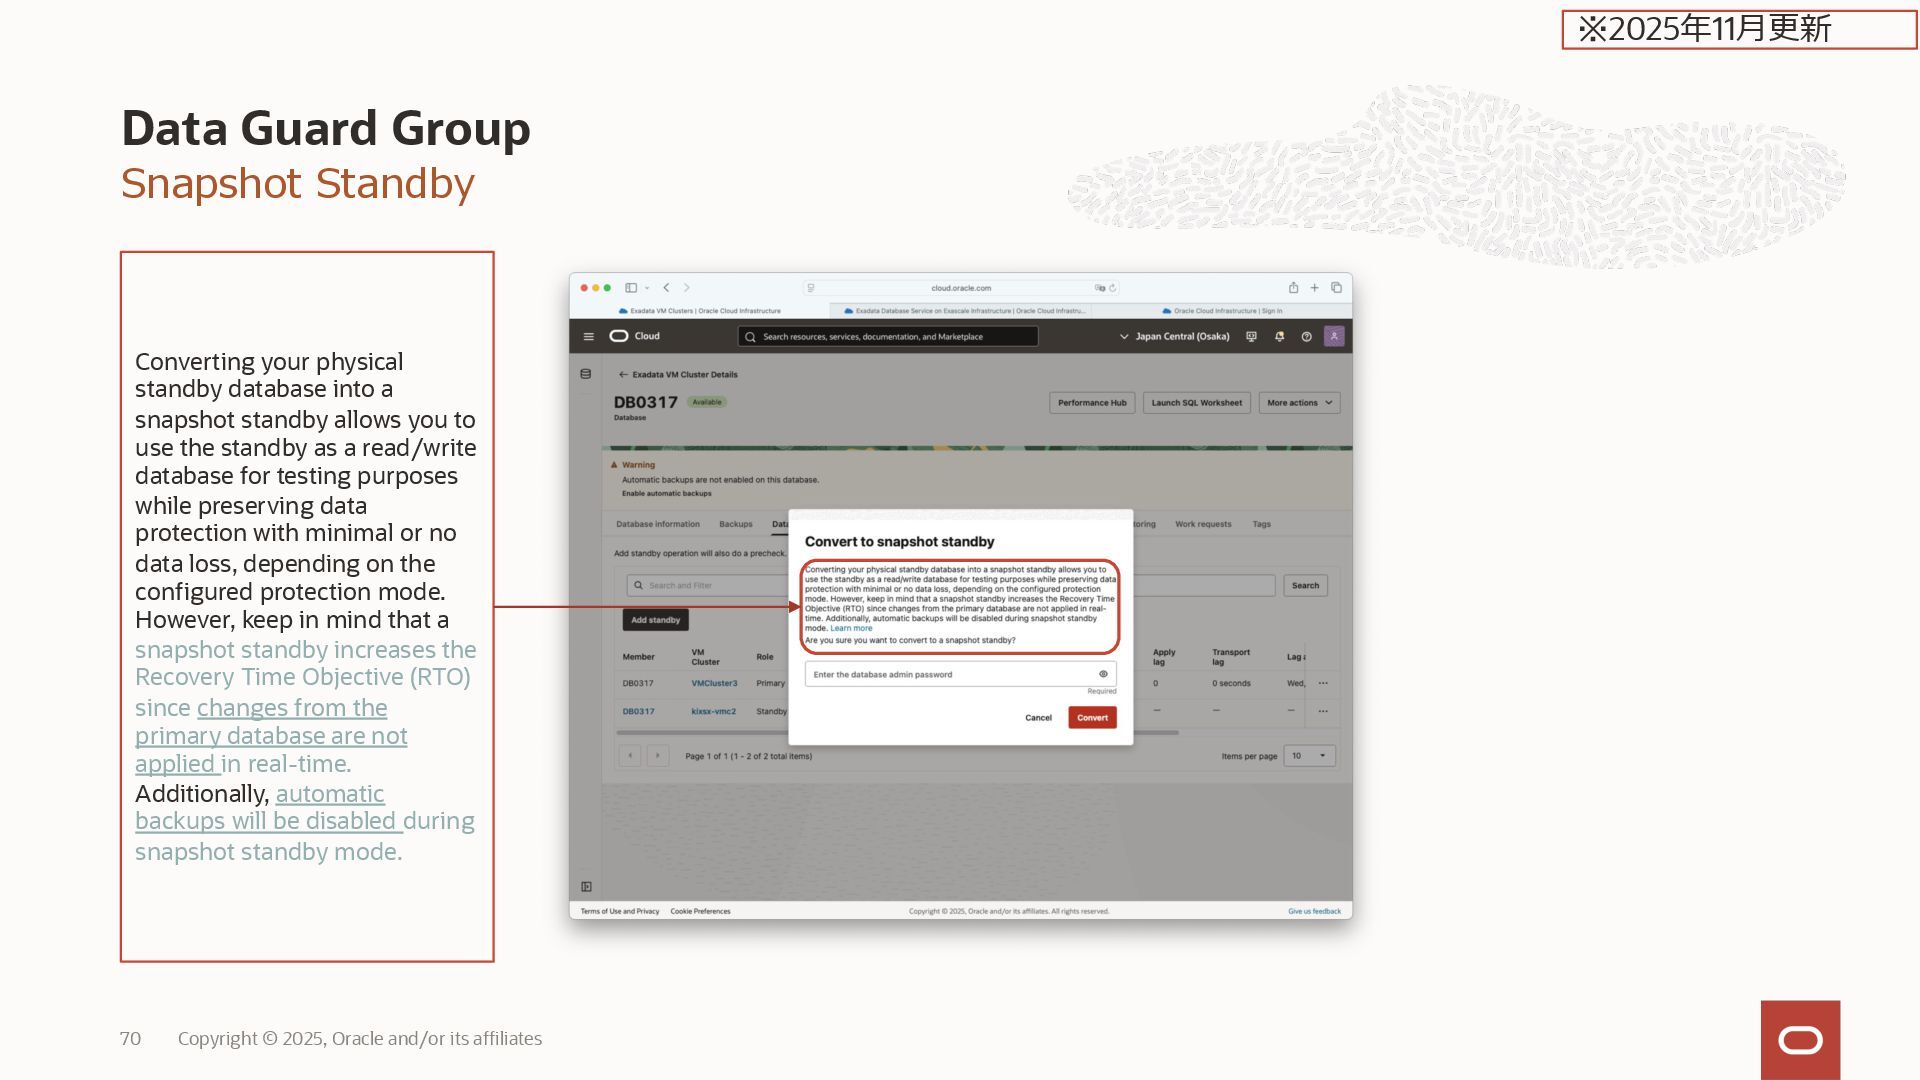Open the help question mark icon
The width and height of the screenshot is (1920, 1080).
[x=1306, y=337]
